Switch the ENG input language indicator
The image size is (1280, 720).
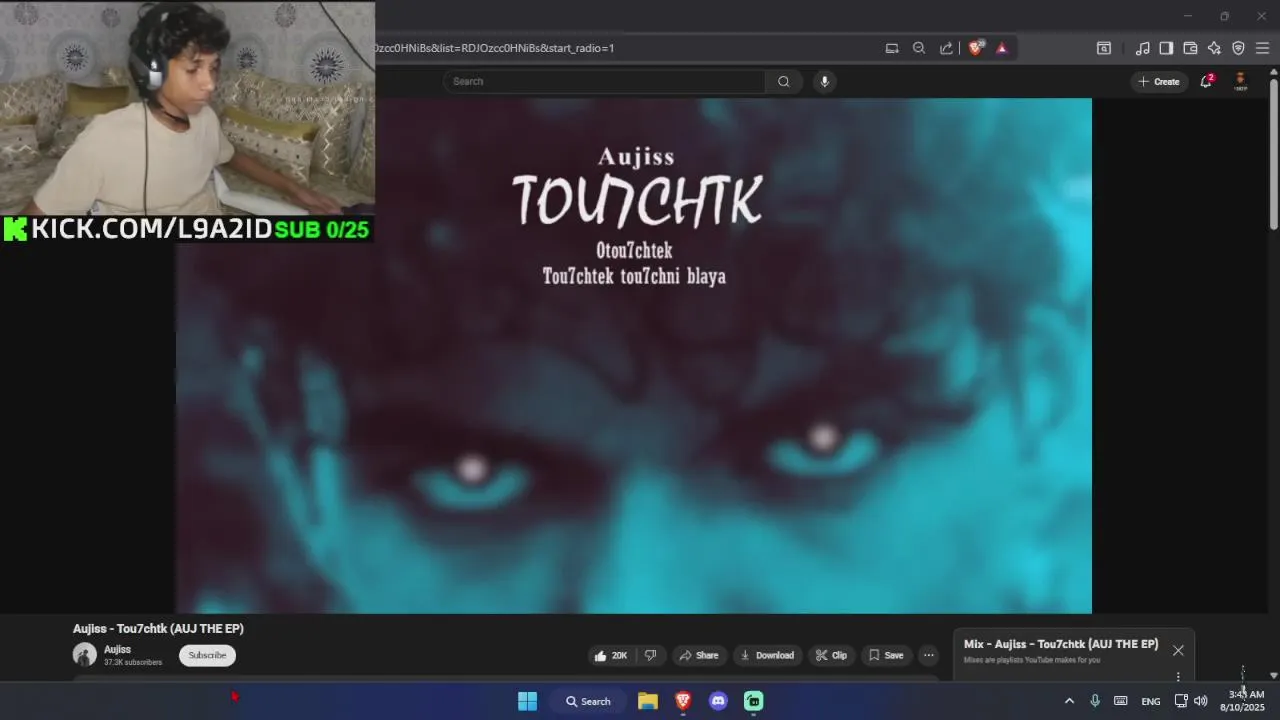coord(1151,701)
